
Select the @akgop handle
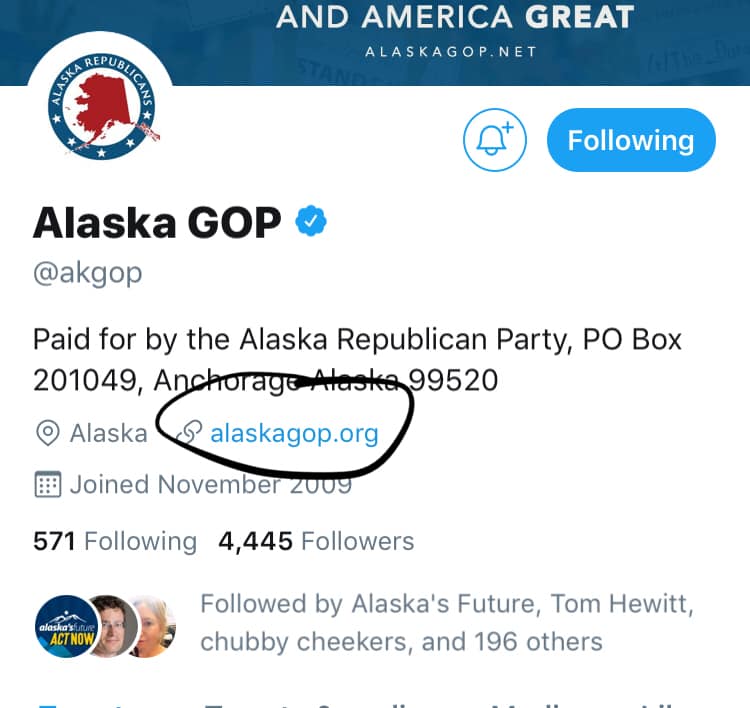point(88,273)
